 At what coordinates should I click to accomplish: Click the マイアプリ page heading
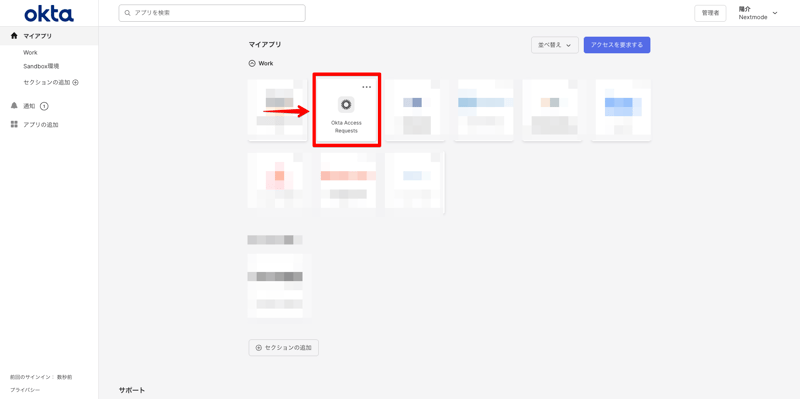(265, 45)
